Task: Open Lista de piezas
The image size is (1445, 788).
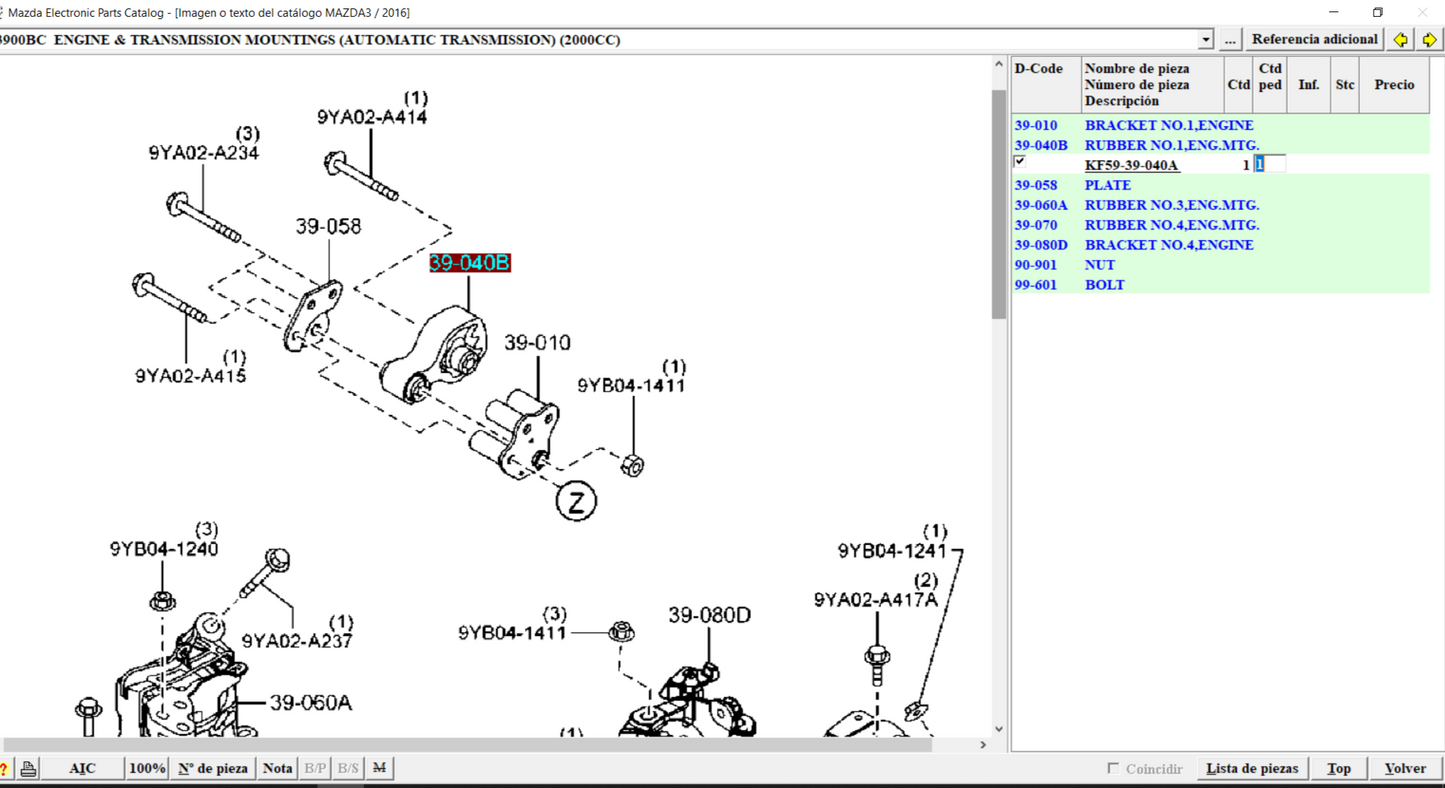Action: [x=1252, y=768]
